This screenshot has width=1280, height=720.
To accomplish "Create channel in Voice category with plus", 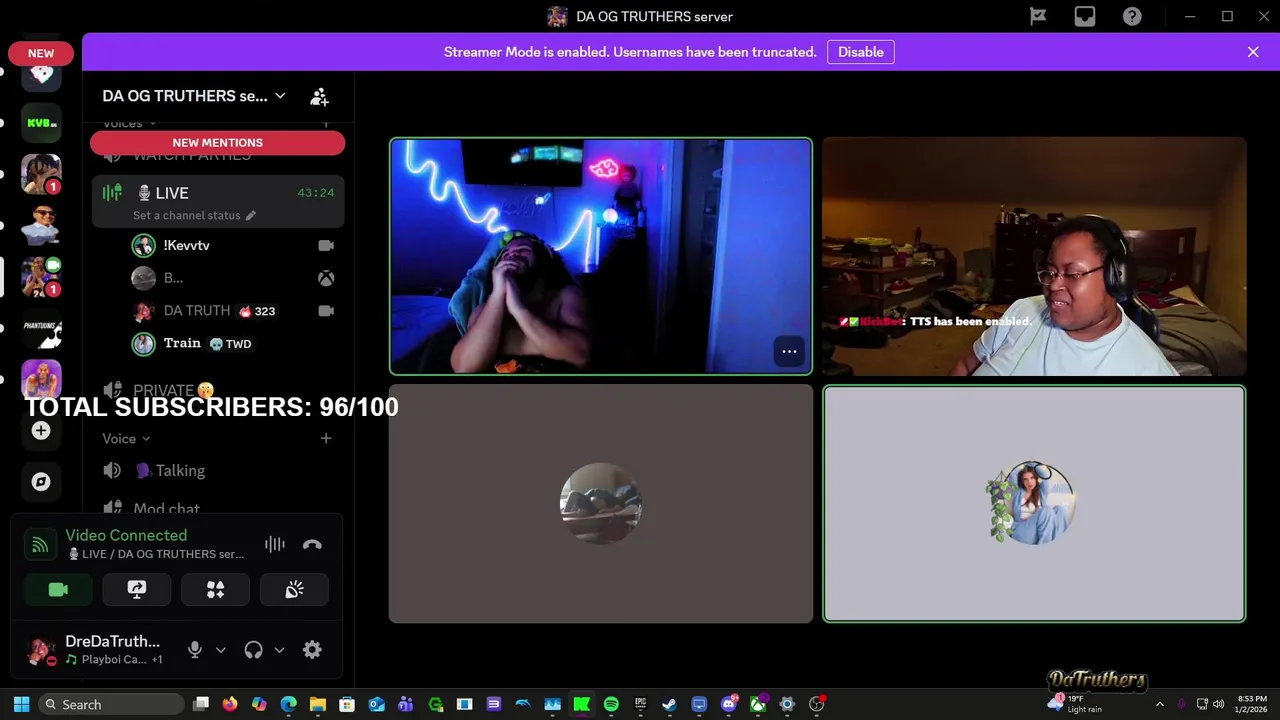I will pos(325,438).
